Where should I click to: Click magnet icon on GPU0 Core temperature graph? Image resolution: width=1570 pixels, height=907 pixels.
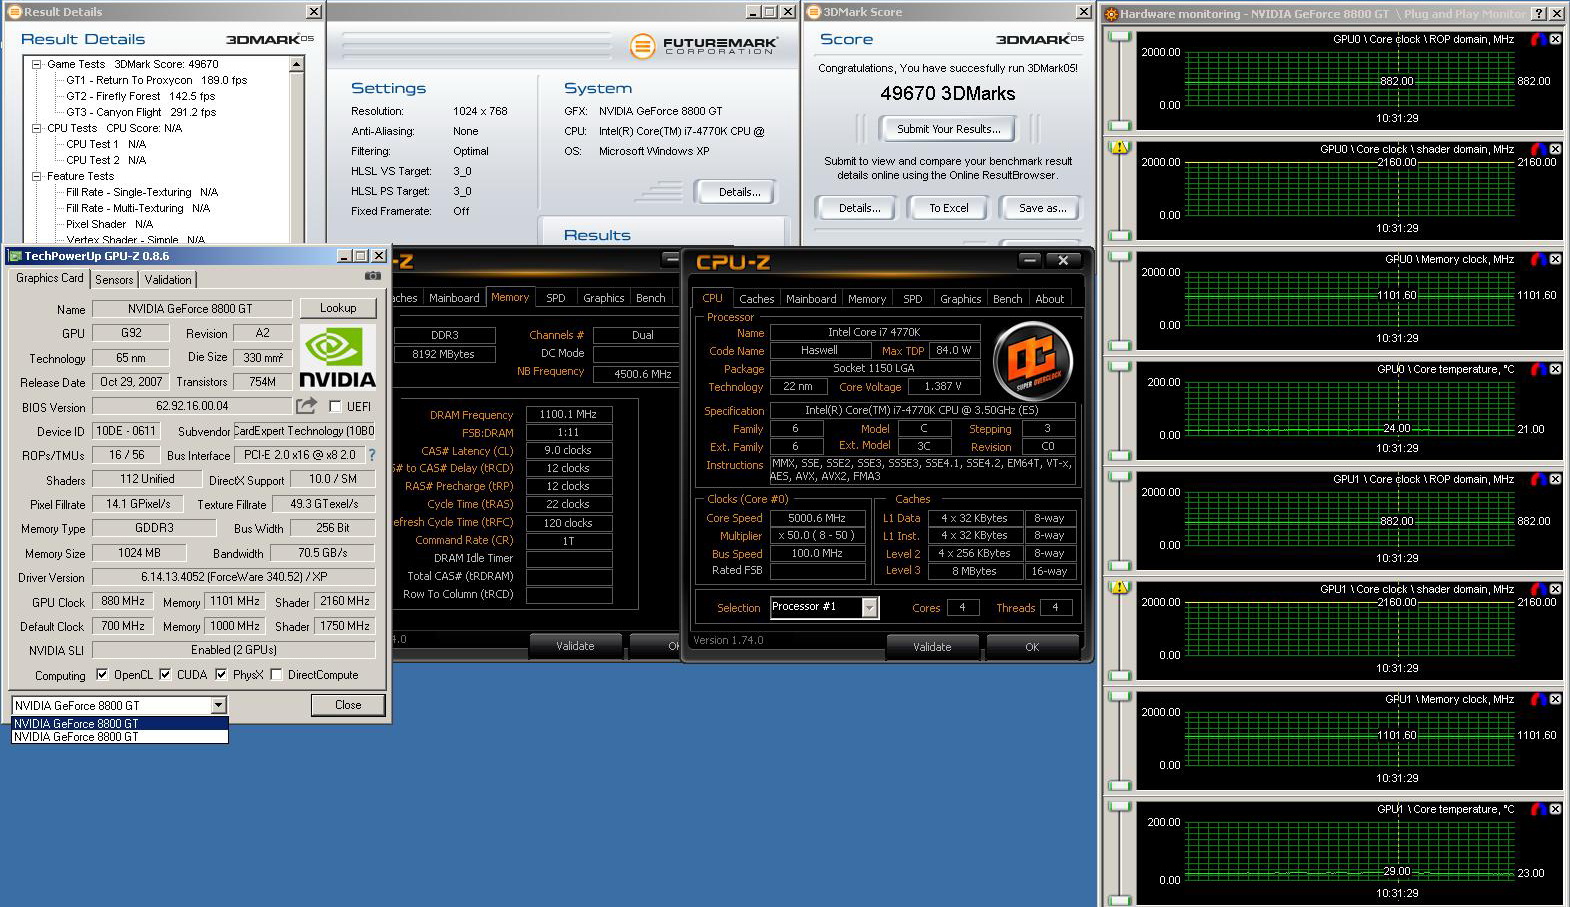coord(1540,369)
